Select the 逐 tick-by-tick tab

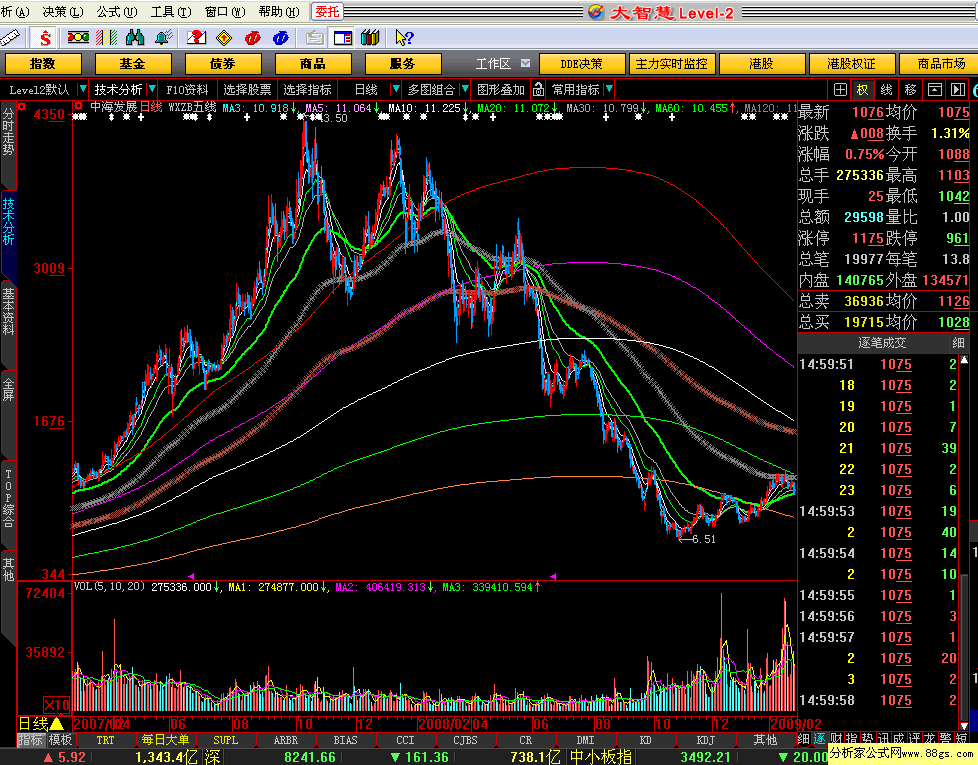point(819,739)
